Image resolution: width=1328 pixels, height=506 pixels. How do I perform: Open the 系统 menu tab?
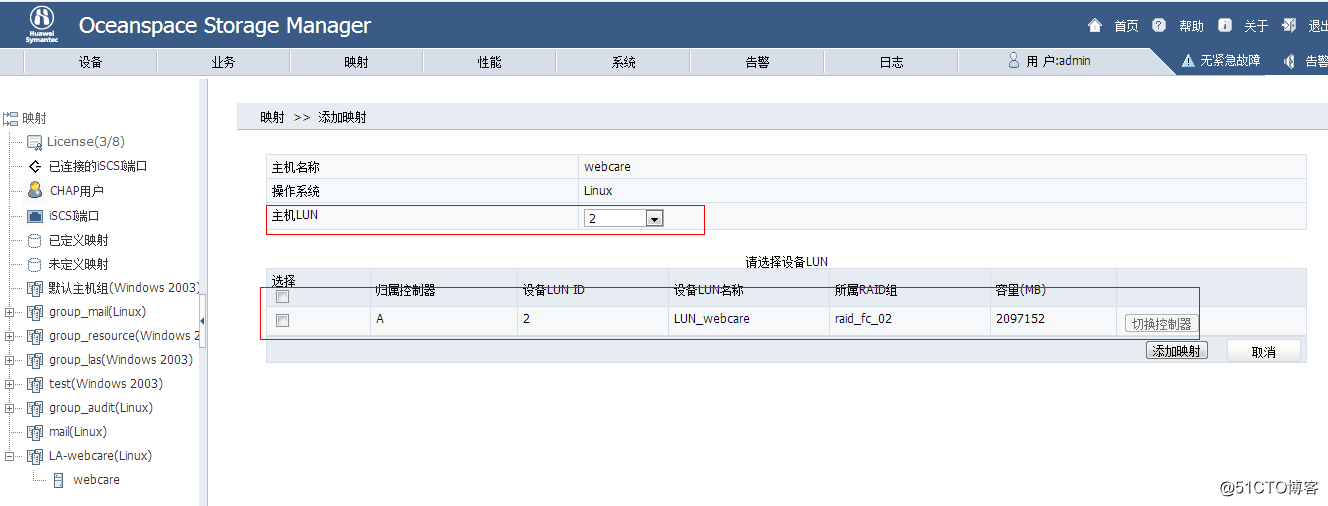(x=624, y=62)
